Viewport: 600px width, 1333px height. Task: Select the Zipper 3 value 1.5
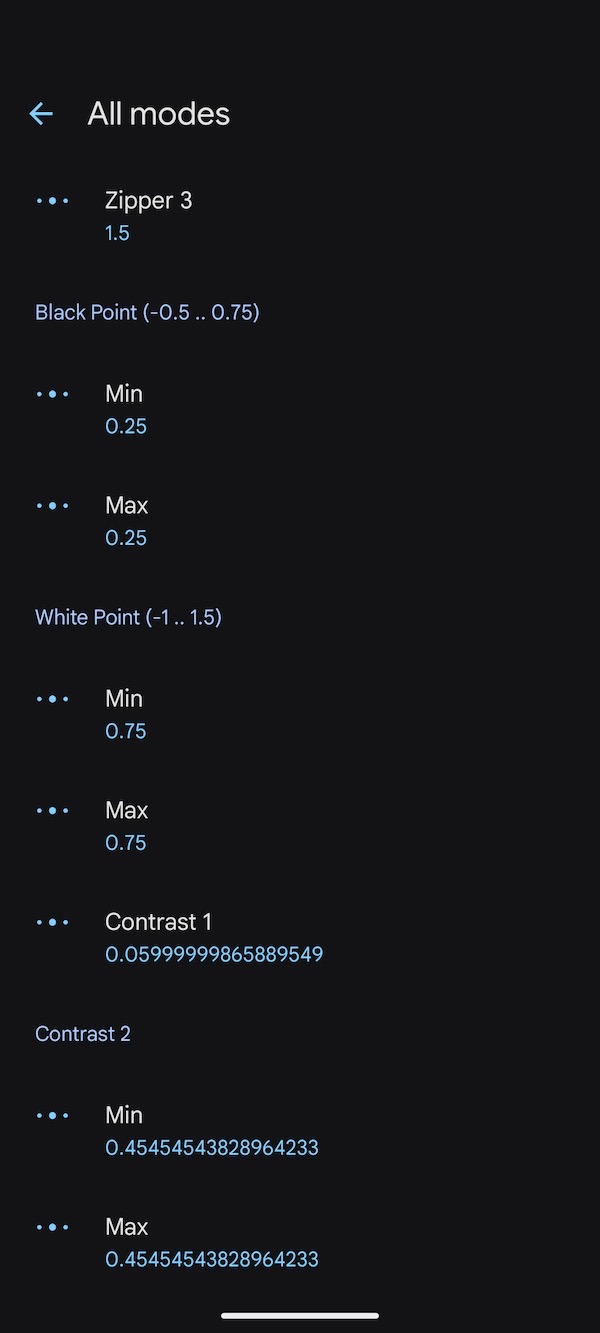(117, 232)
